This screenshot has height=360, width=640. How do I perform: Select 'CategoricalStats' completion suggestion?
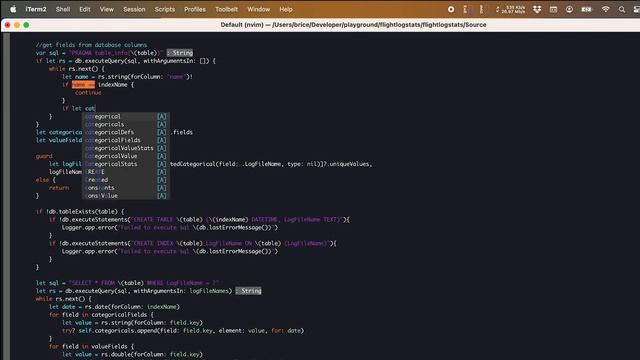[126, 164]
